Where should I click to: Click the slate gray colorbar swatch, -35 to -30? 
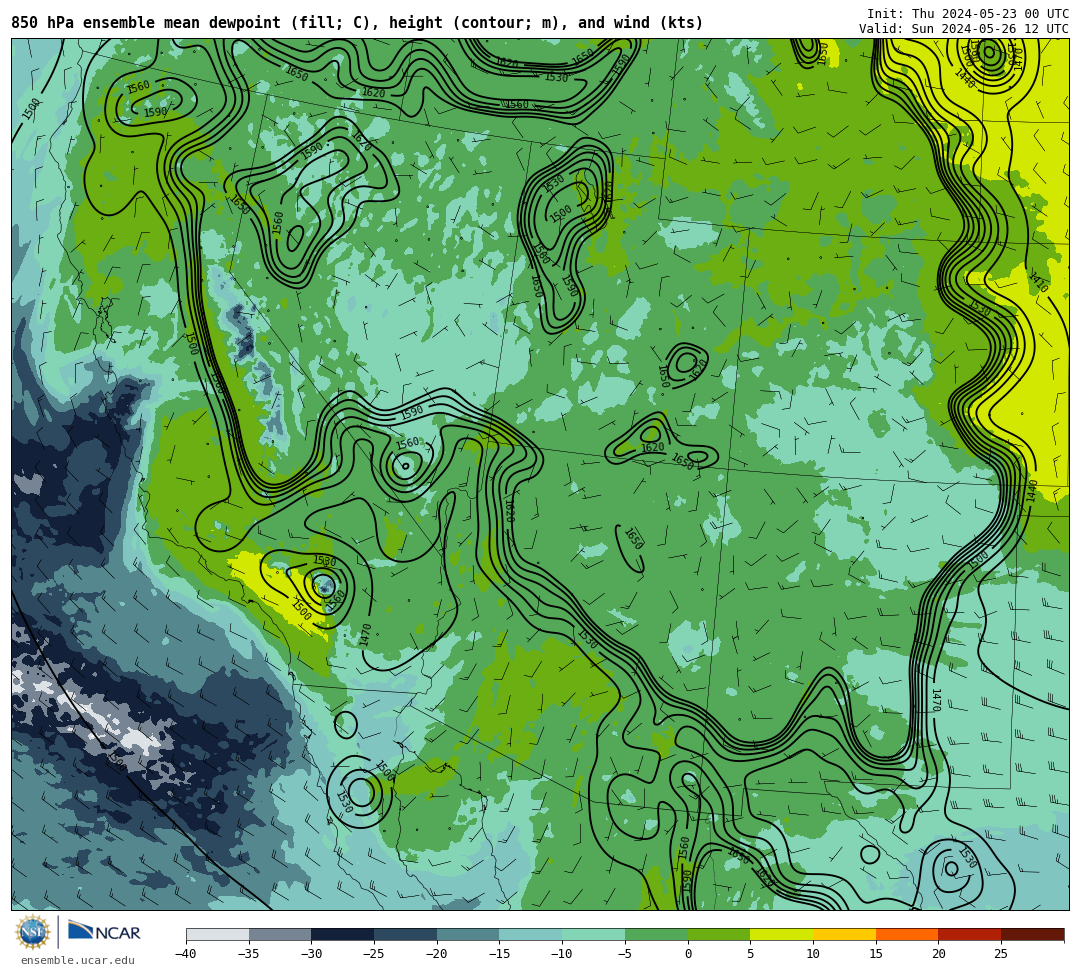280,934
